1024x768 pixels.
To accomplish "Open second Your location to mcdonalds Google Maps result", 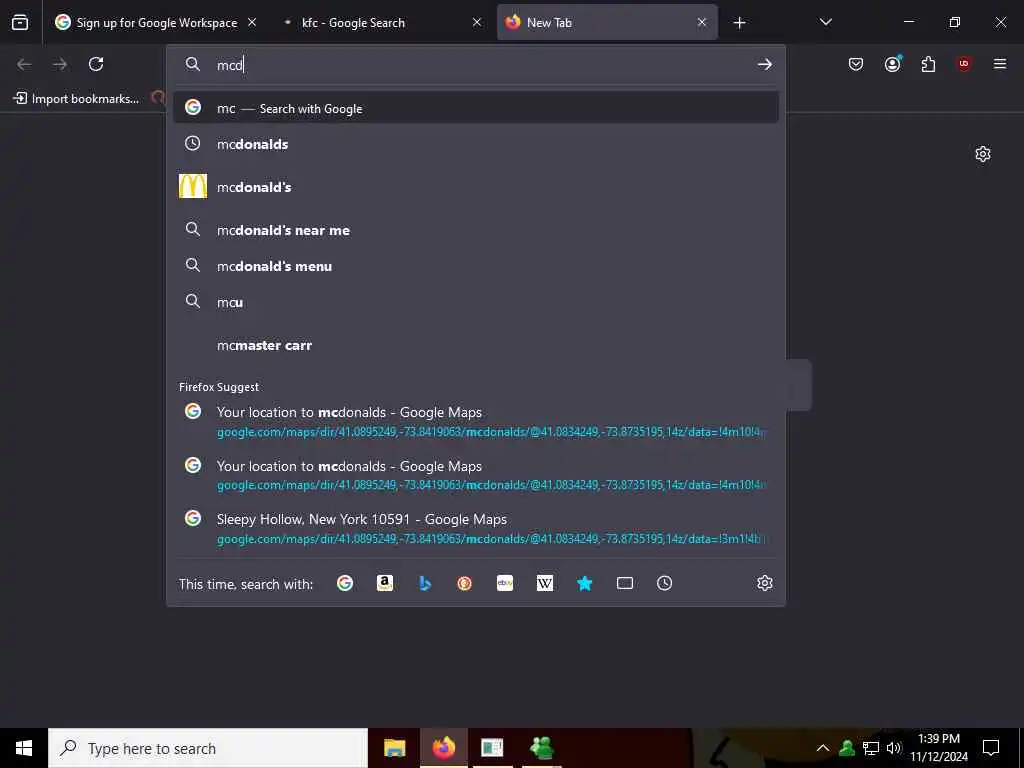I will point(475,475).
